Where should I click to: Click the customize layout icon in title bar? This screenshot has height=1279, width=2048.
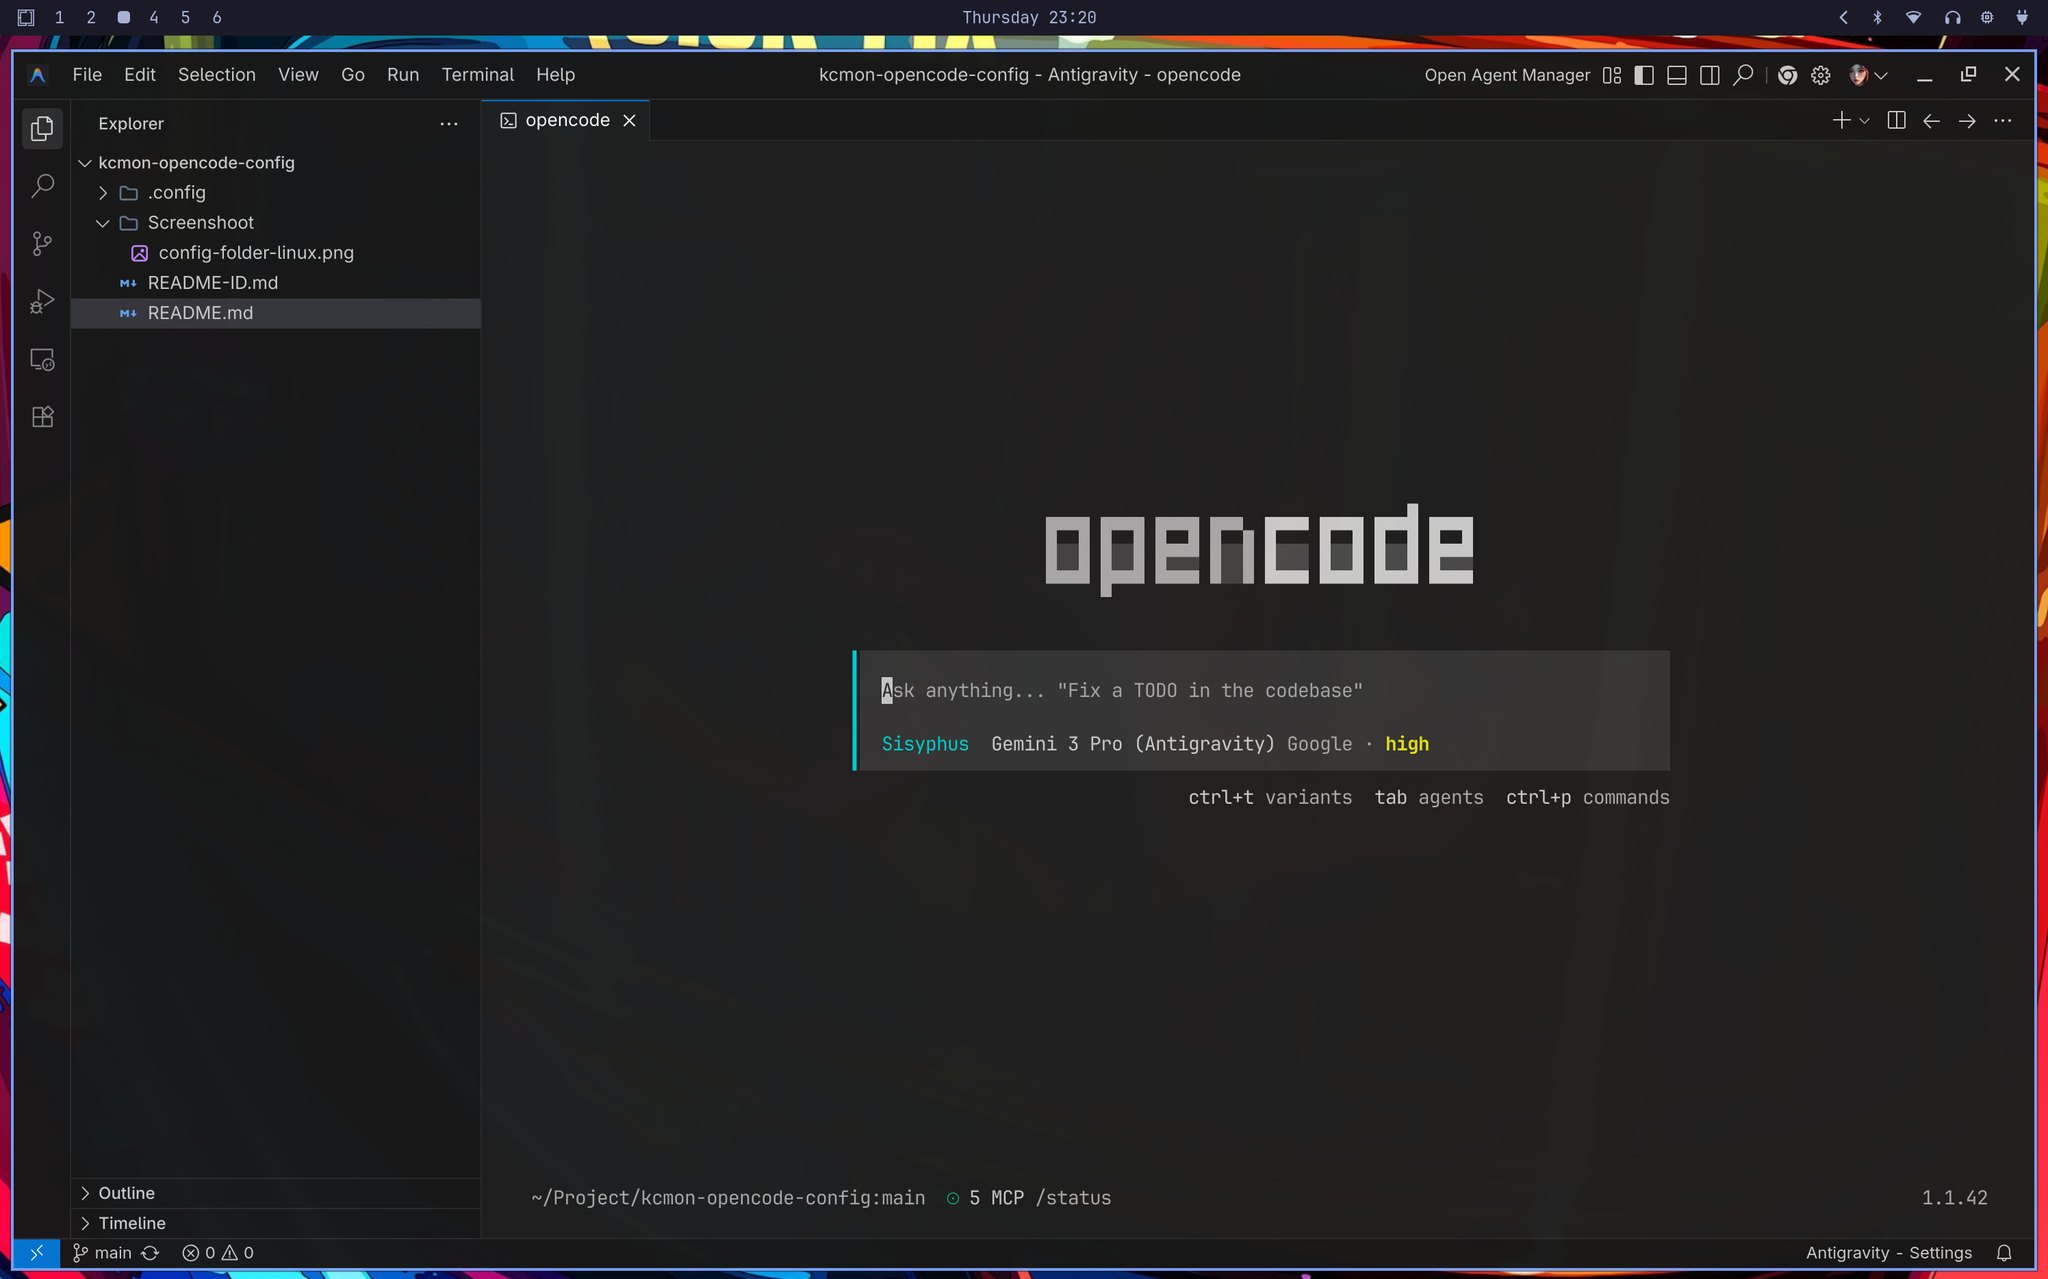point(1612,75)
